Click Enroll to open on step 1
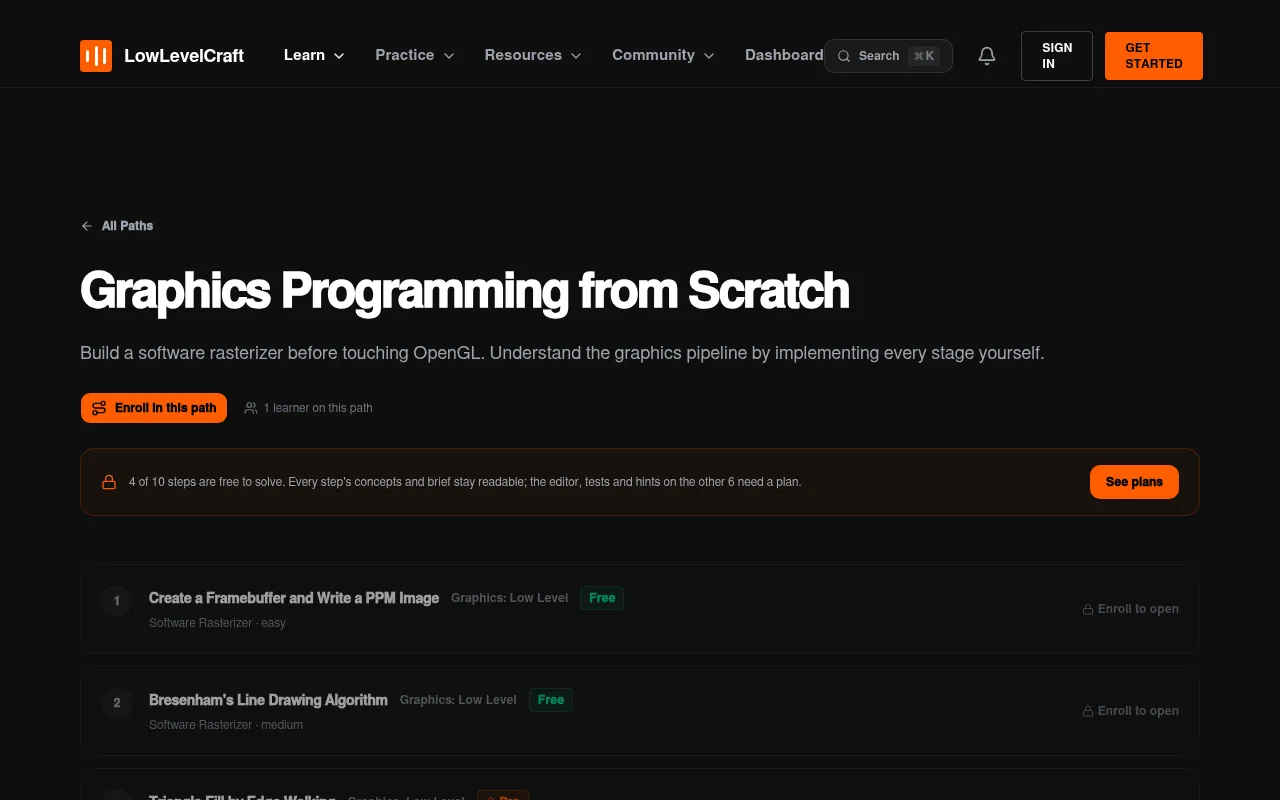The width and height of the screenshot is (1280, 800). coord(1131,609)
